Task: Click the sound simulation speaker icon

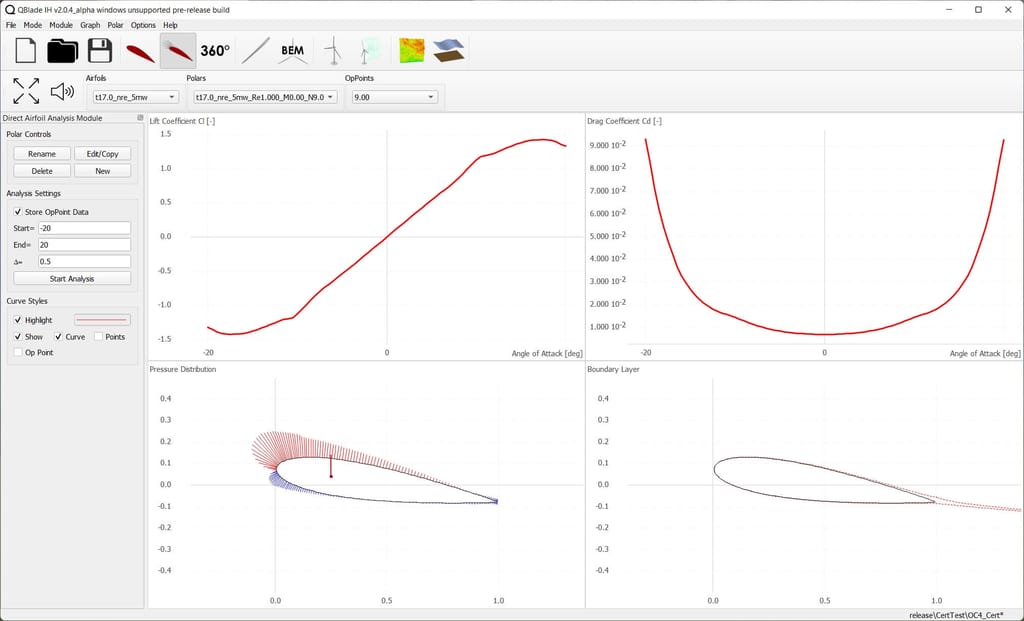Action: point(63,90)
